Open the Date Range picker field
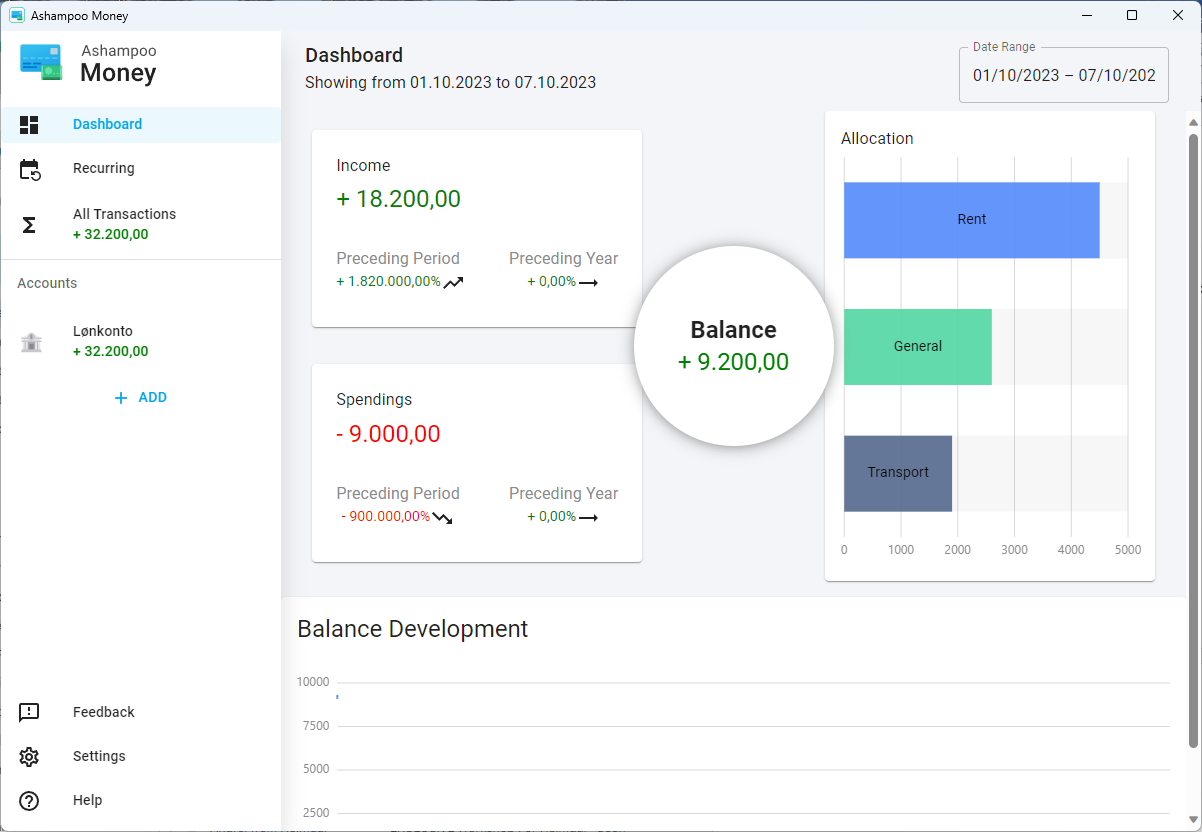 1063,76
